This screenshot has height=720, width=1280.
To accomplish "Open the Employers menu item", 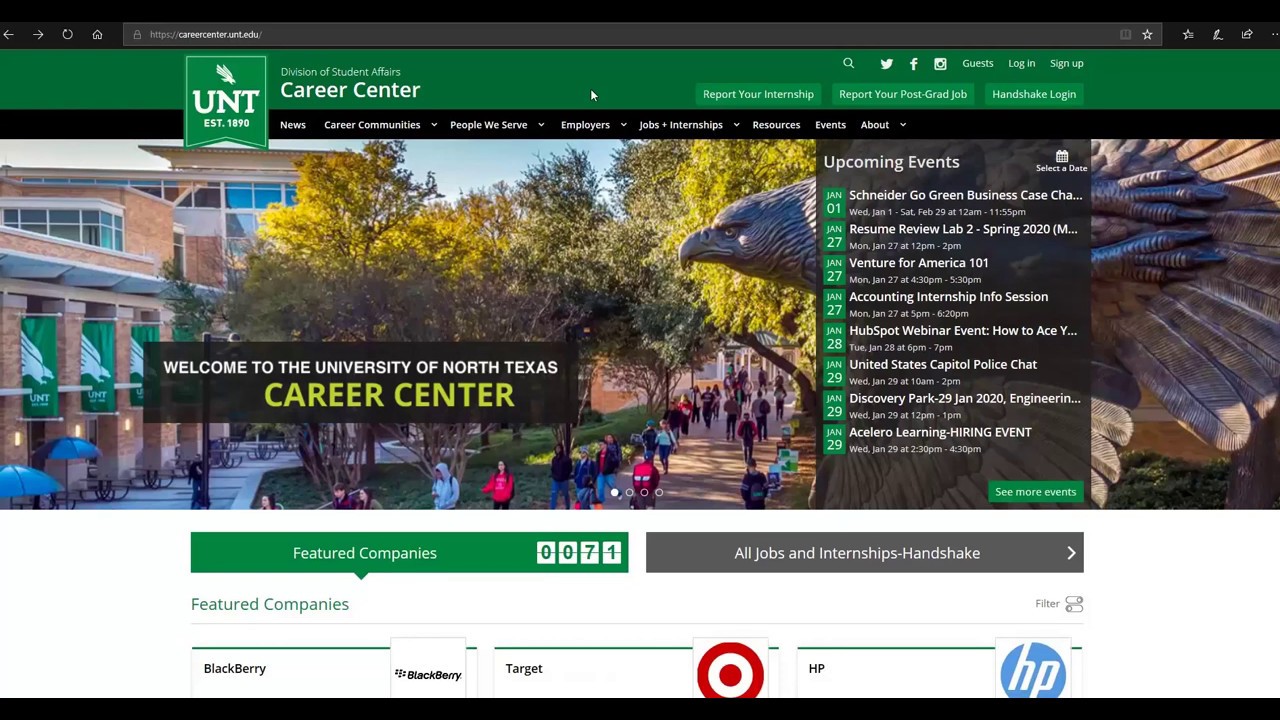I will (x=585, y=125).
